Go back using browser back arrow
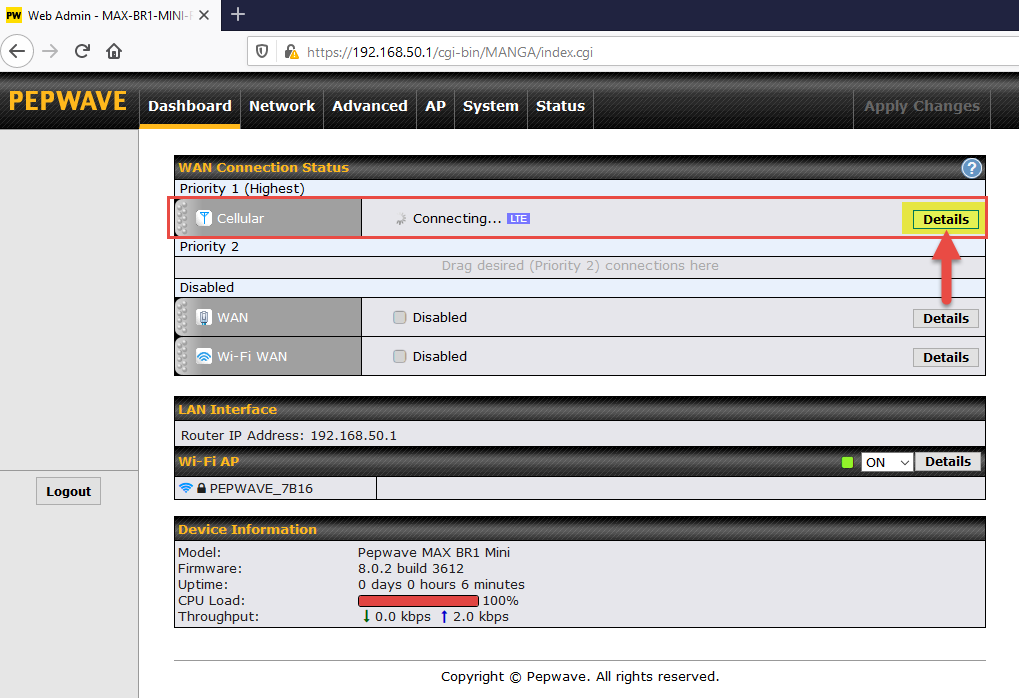The width and height of the screenshot is (1019, 698). 18,51
